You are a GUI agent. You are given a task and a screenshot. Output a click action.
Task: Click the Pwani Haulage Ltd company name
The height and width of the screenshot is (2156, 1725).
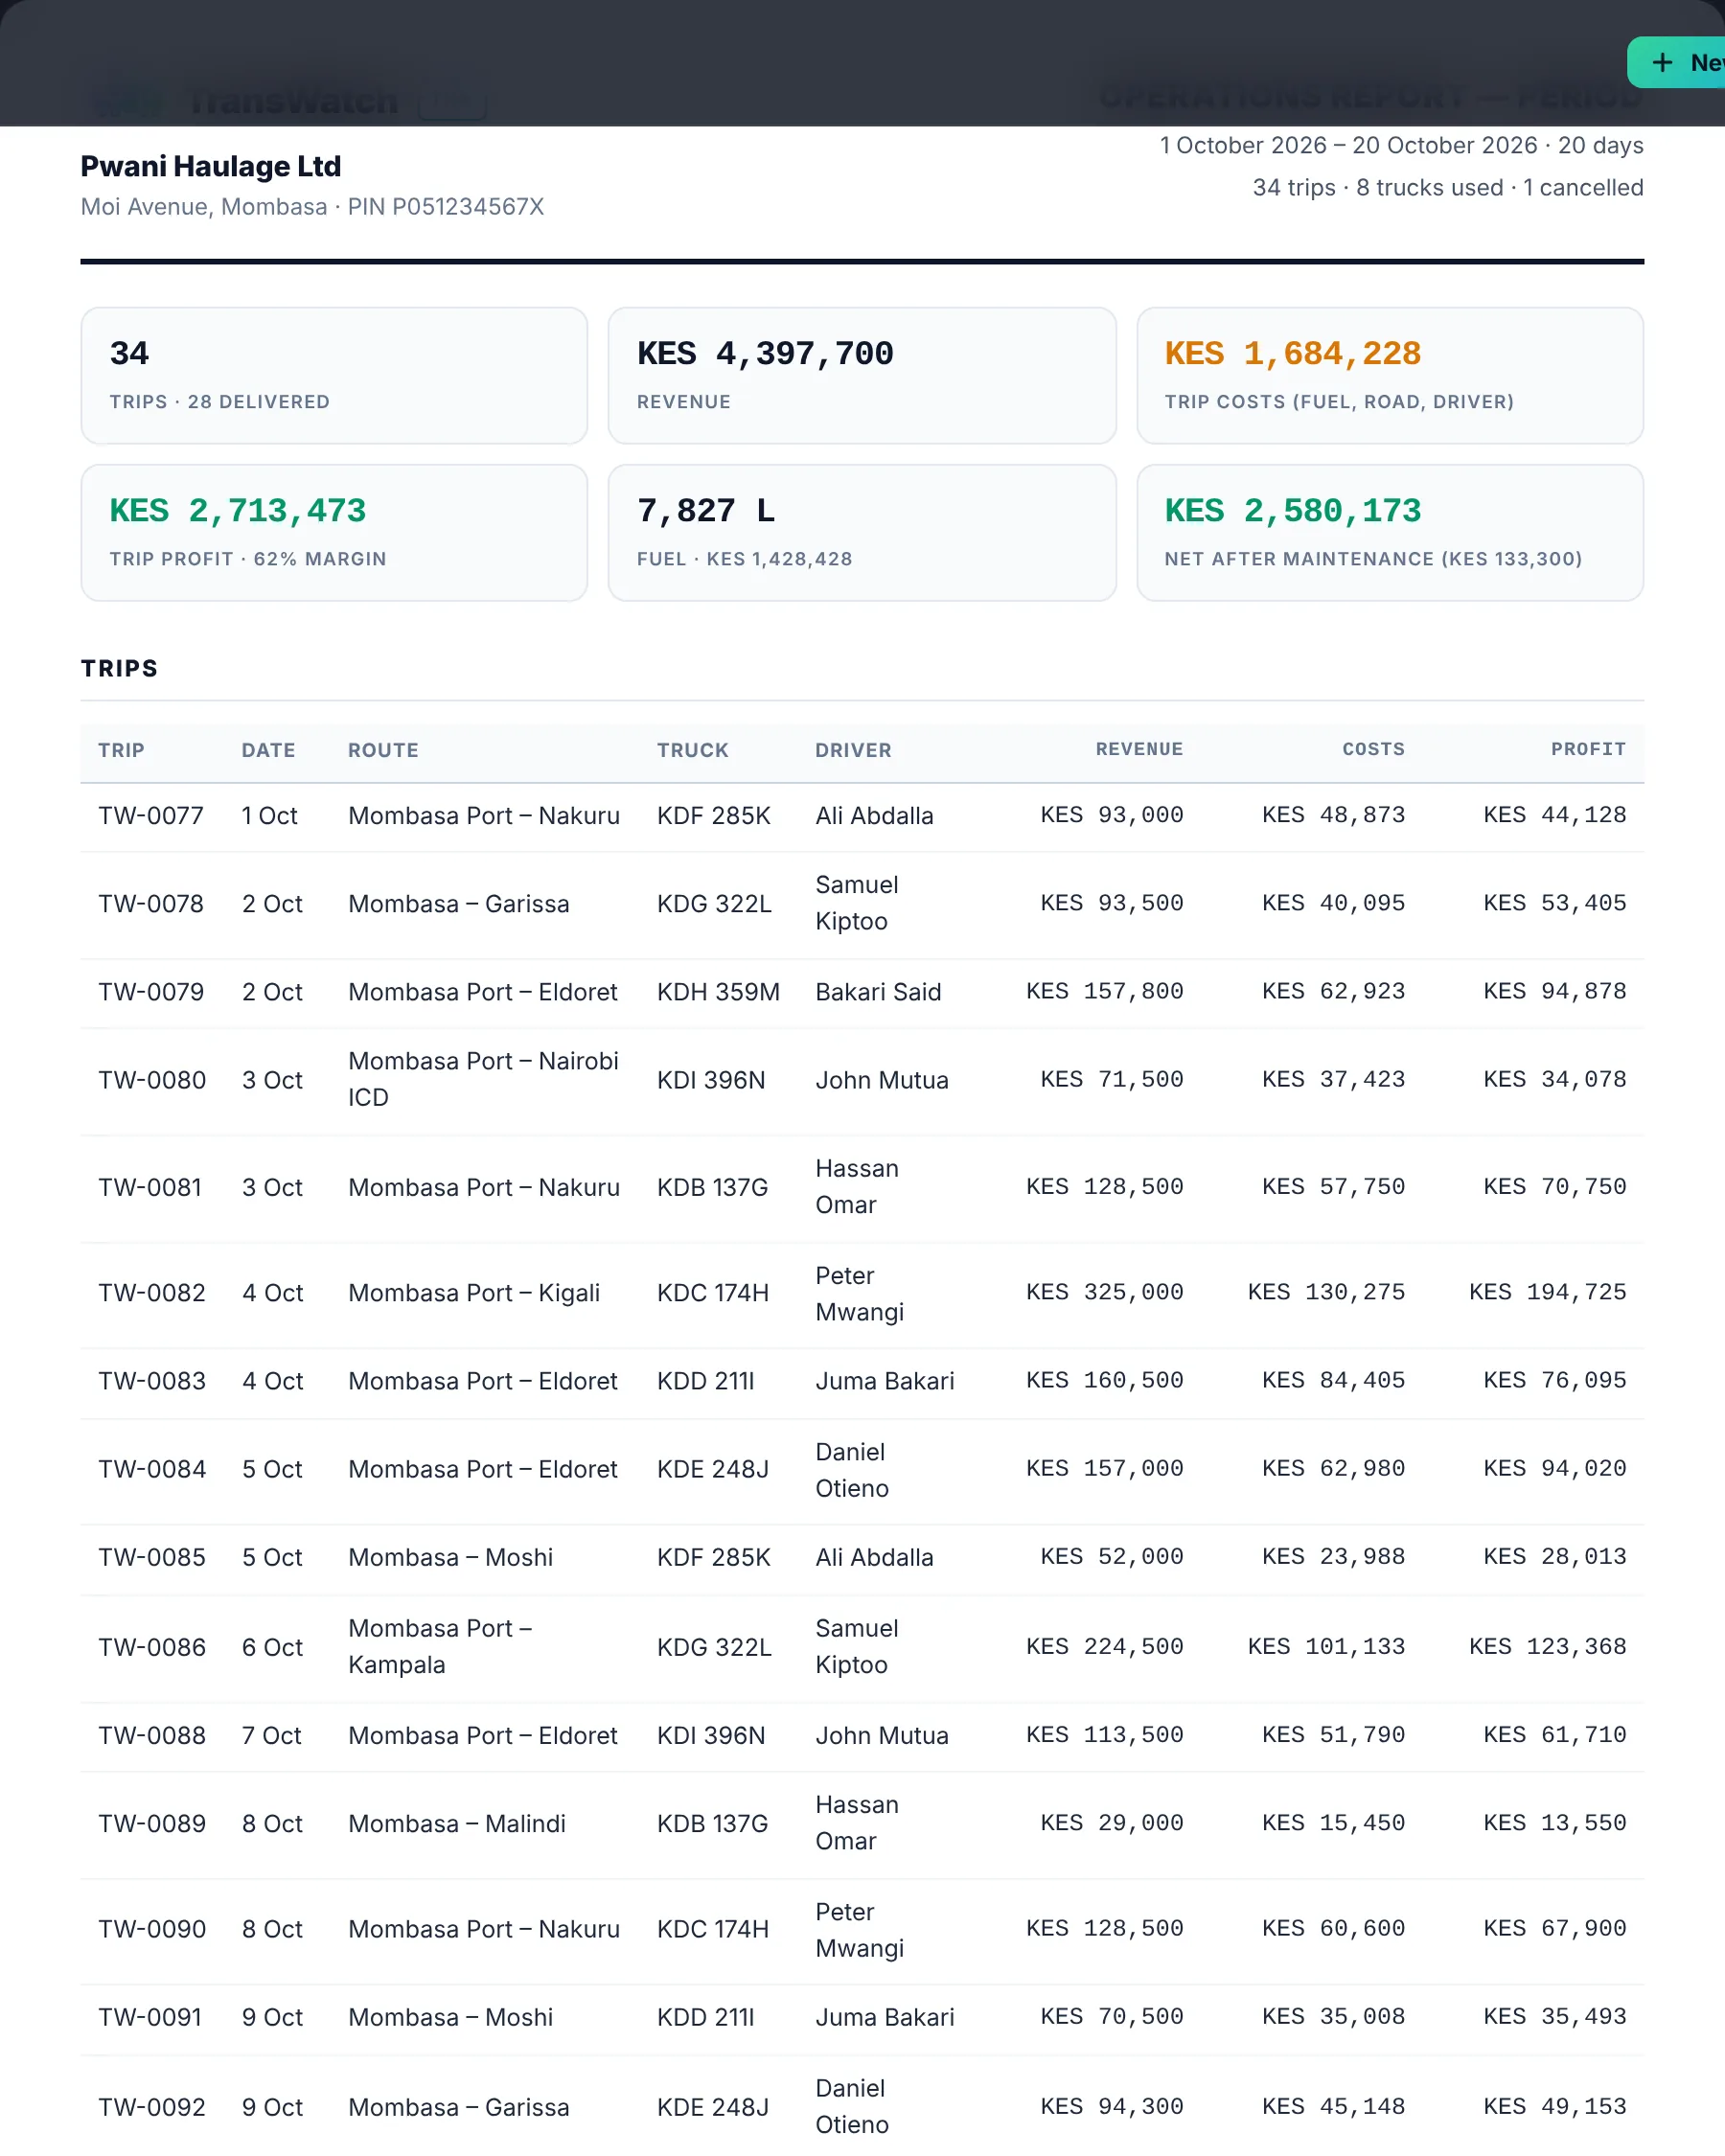tap(211, 166)
